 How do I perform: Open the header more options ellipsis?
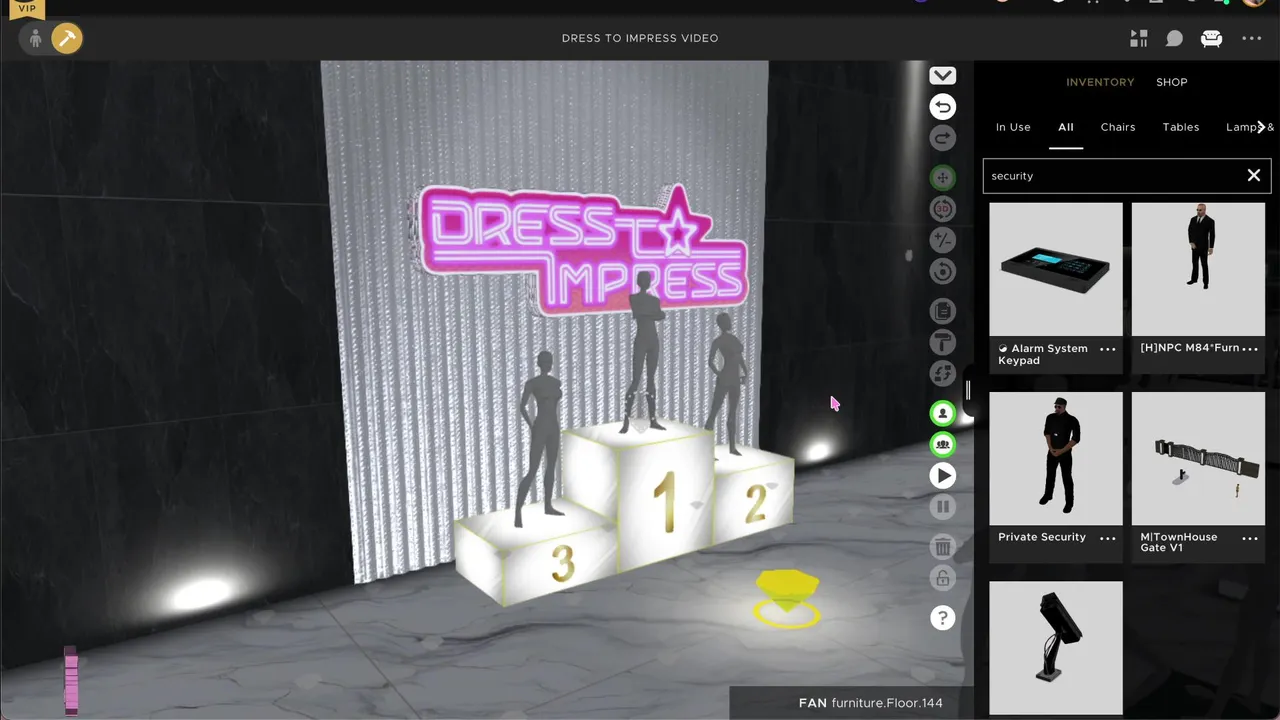tap(1252, 38)
